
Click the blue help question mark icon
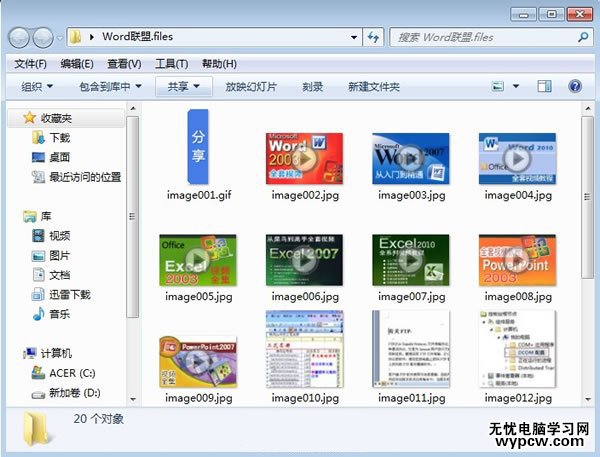[x=575, y=86]
